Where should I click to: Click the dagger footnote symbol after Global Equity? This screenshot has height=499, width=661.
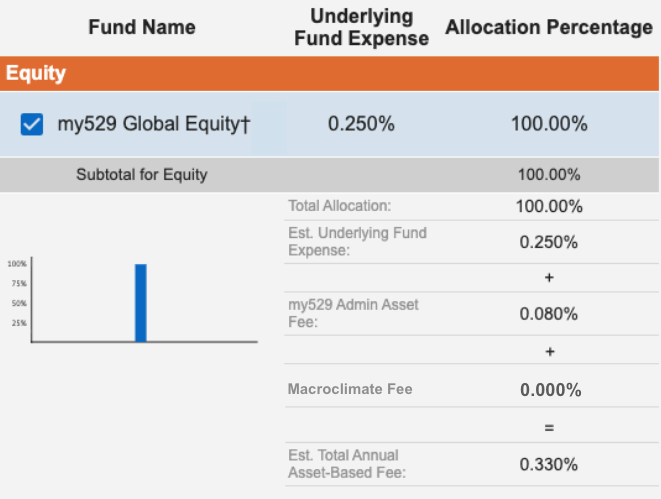[245, 124]
